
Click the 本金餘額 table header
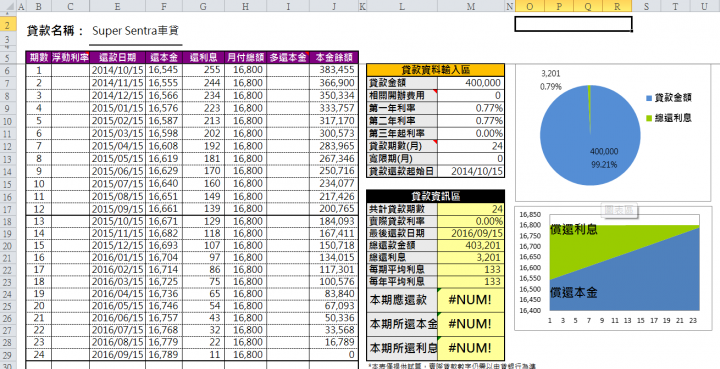point(334,57)
